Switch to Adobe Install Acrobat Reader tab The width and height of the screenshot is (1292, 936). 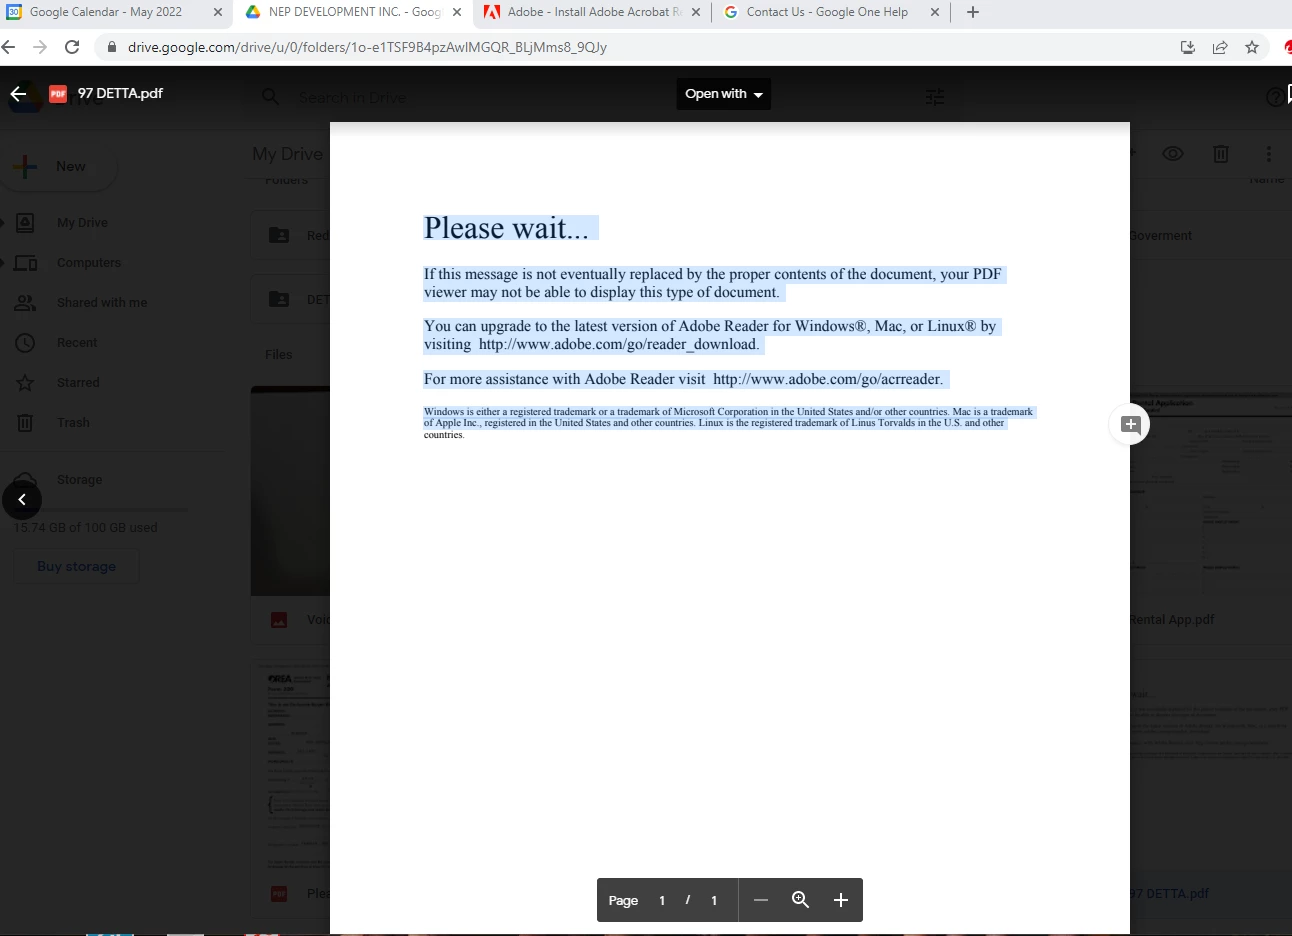coord(594,12)
